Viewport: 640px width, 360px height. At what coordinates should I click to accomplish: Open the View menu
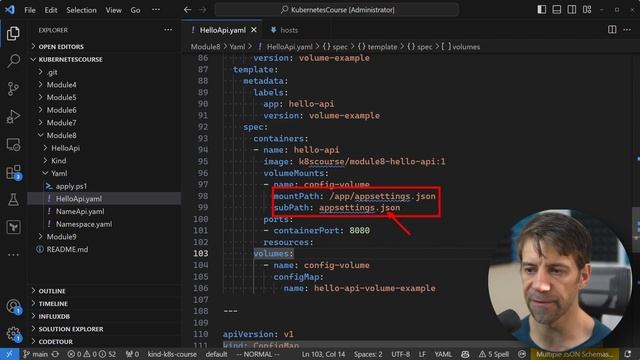pyautogui.click(x=113, y=10)
